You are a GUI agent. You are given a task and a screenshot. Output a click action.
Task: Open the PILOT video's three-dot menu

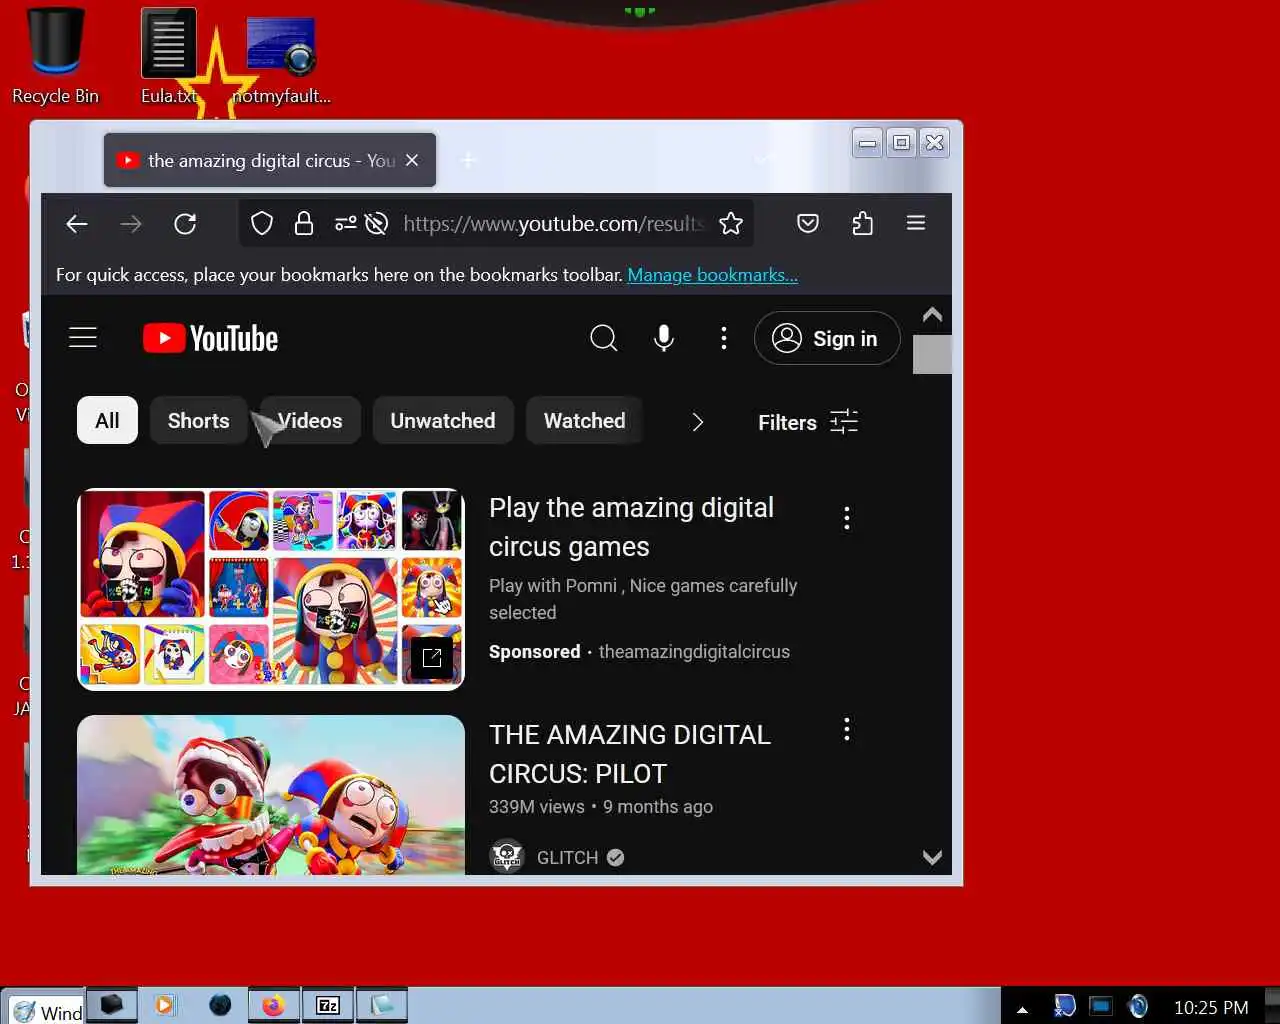coord(847,729)
